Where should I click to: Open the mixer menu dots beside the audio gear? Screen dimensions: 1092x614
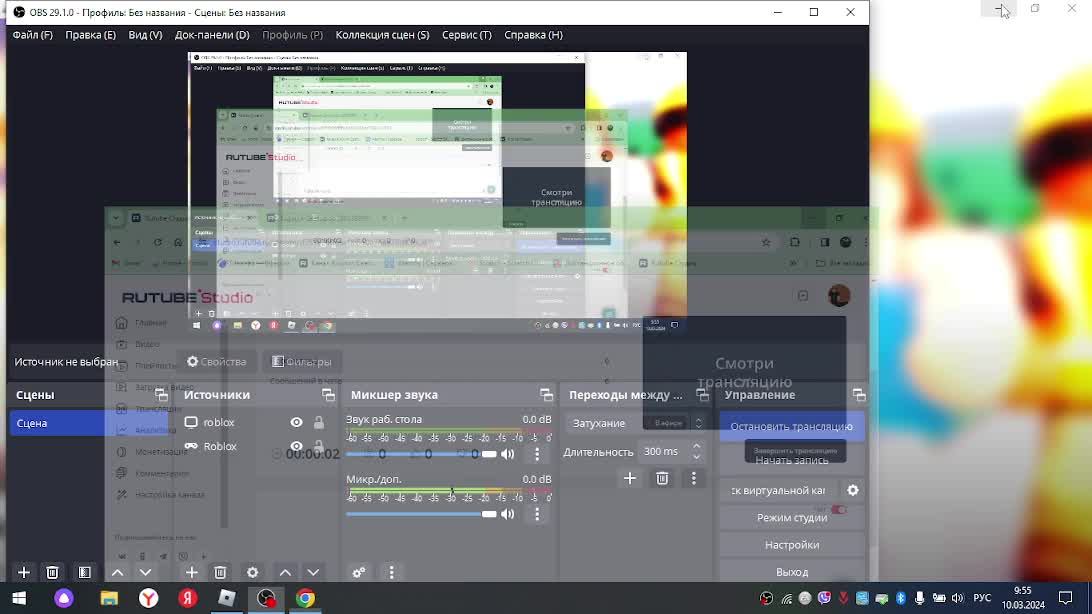click(391, 572)
